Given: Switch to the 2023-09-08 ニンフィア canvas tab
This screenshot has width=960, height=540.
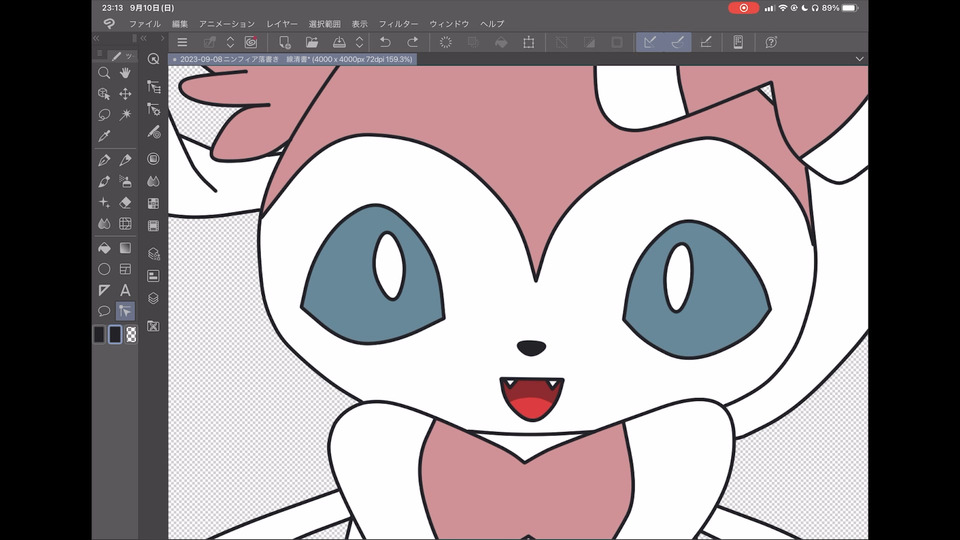Looking at the screenshot, I should (x=294, y=59).
